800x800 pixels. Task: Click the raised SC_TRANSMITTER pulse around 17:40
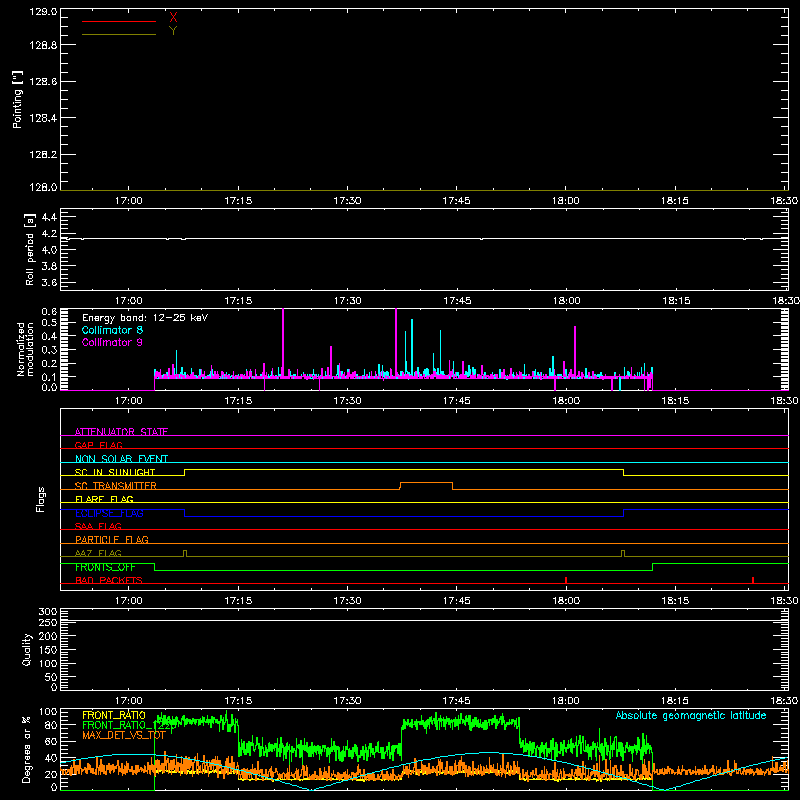(x=427, y=483)
